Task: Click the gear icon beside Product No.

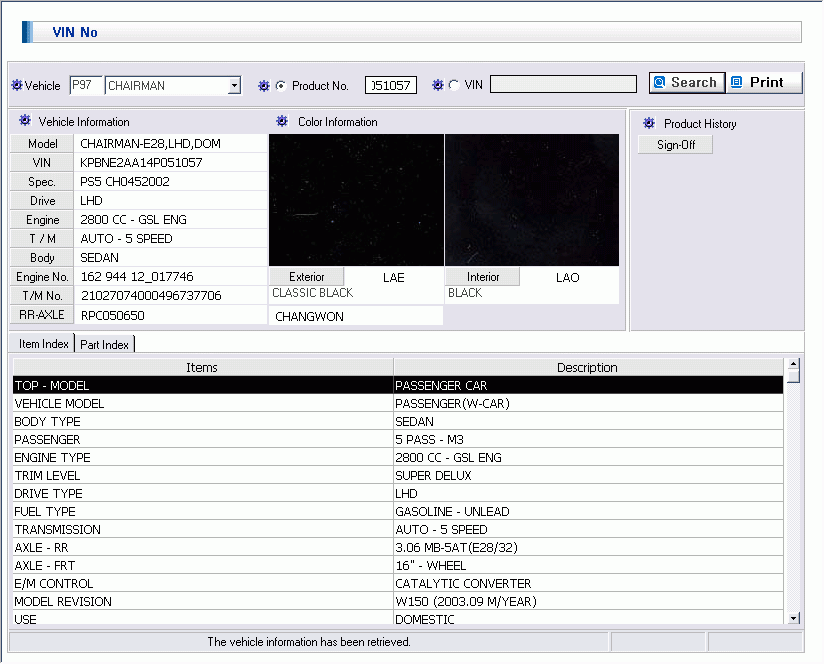Action: point(264,85)
